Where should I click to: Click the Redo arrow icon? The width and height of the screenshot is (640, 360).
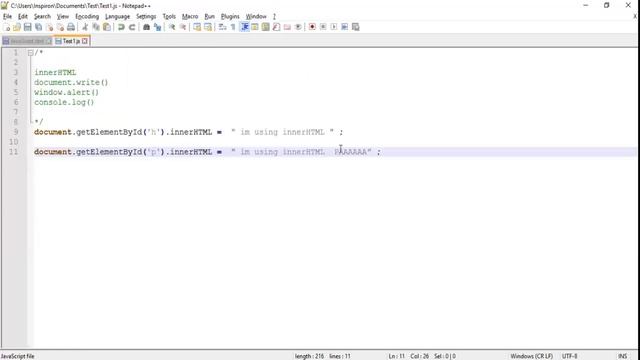[x=131, y=27]
